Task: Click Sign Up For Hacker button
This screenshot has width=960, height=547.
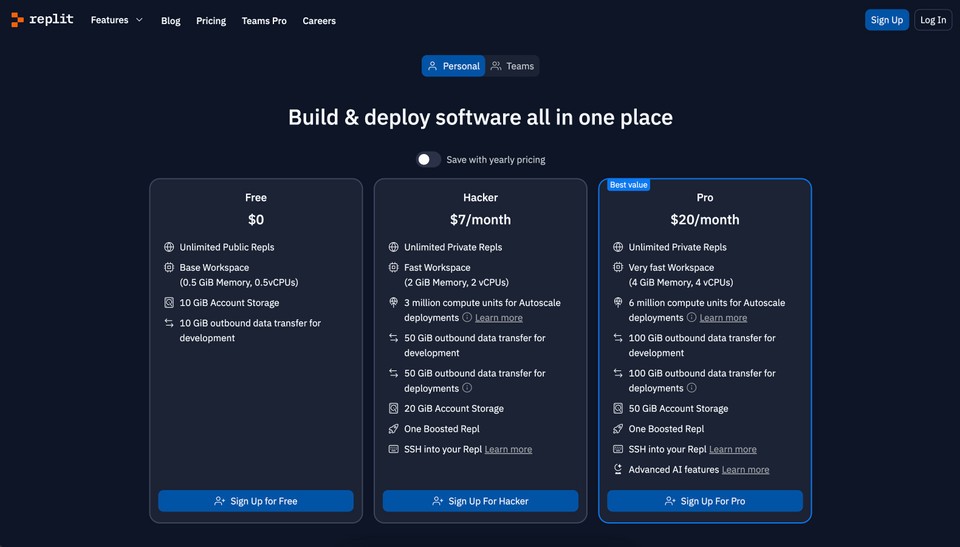Action: tap(481, 501)
